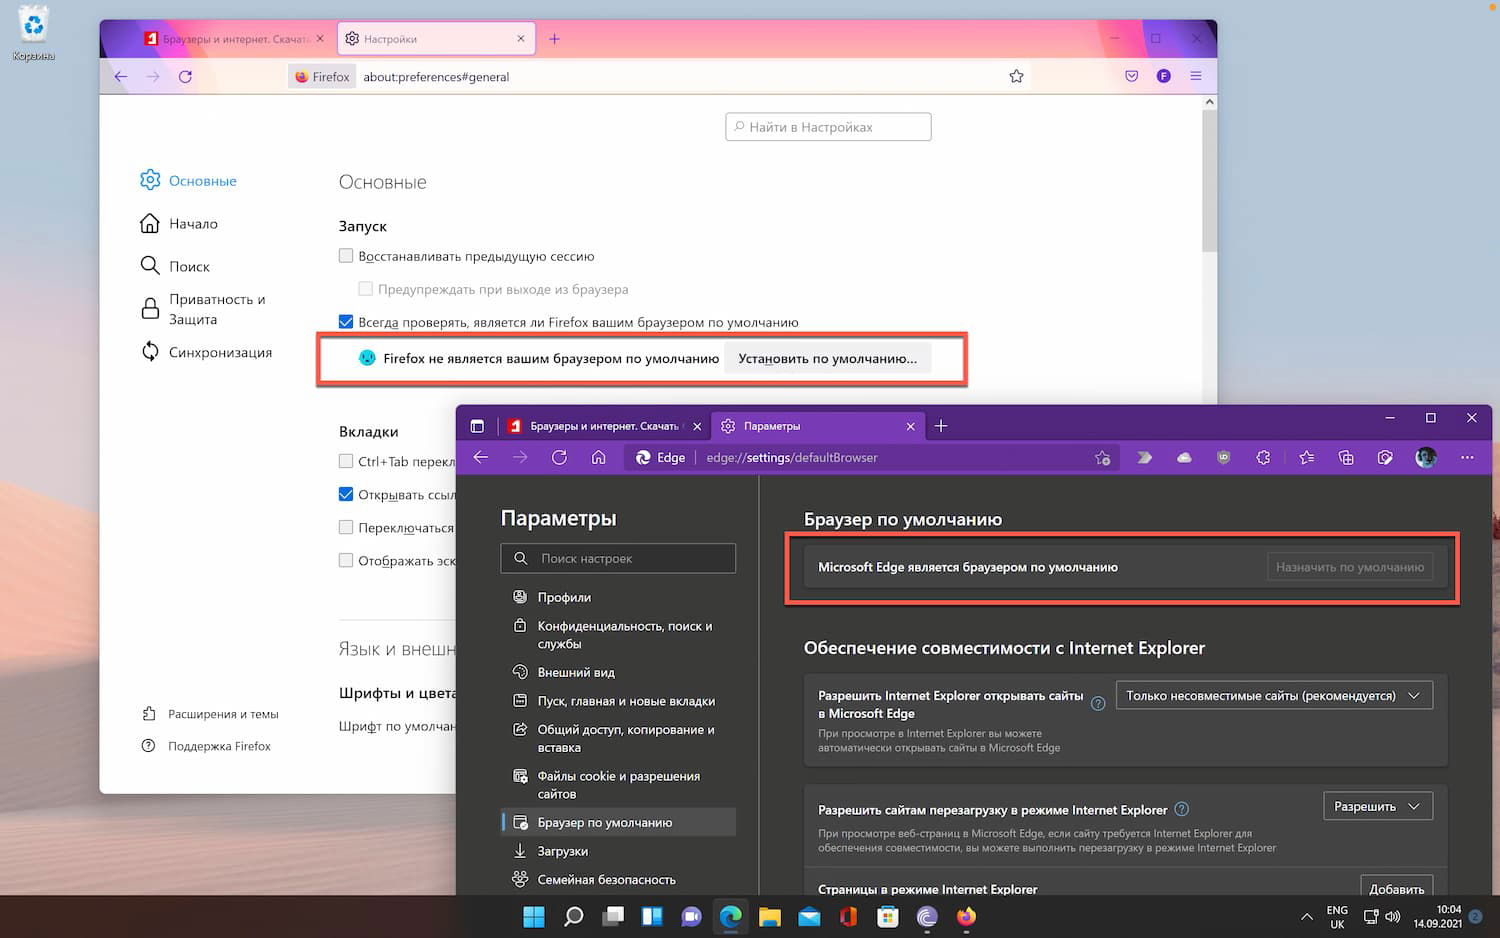
Task: Open 'Поддержка Firefox' link
Action: click(x=206, y=746)
